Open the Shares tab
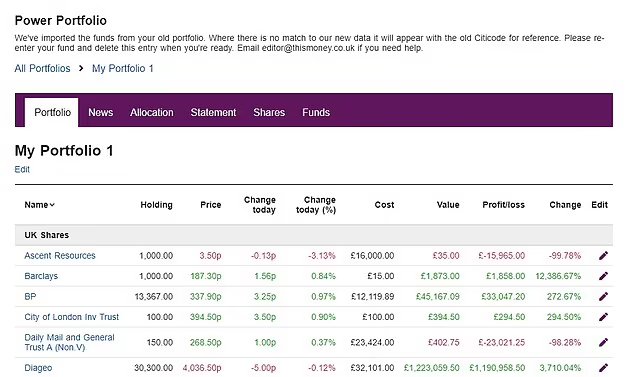The height and width of the screenshot is (377, 634). tap(269, 112)
